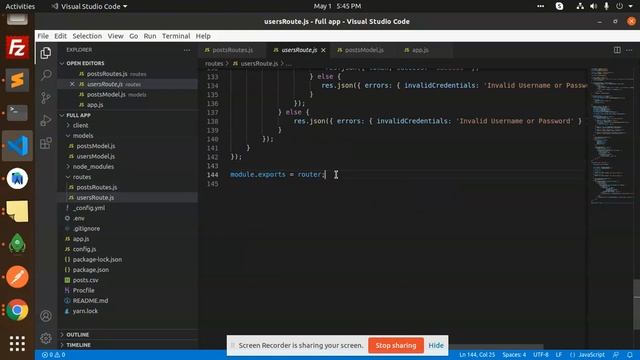640x360 pixels.
Task: Click the feedback icon in status bar
Action: (x=616, y=355)
